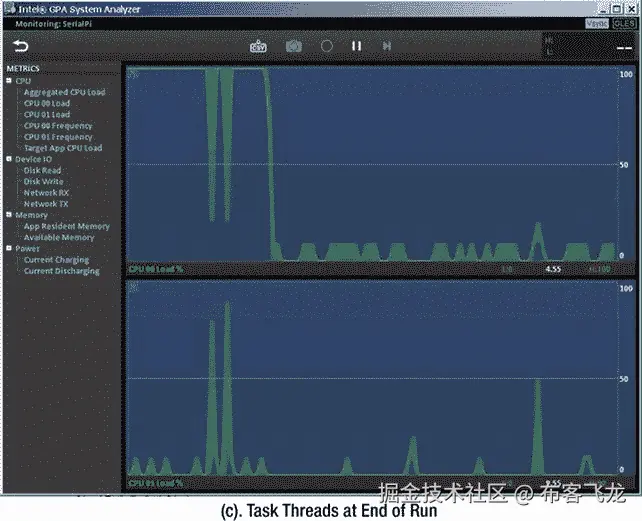This screenshot has width=642, height=521.
Task: Toggle the GLES button
Action: click(624, 24)
